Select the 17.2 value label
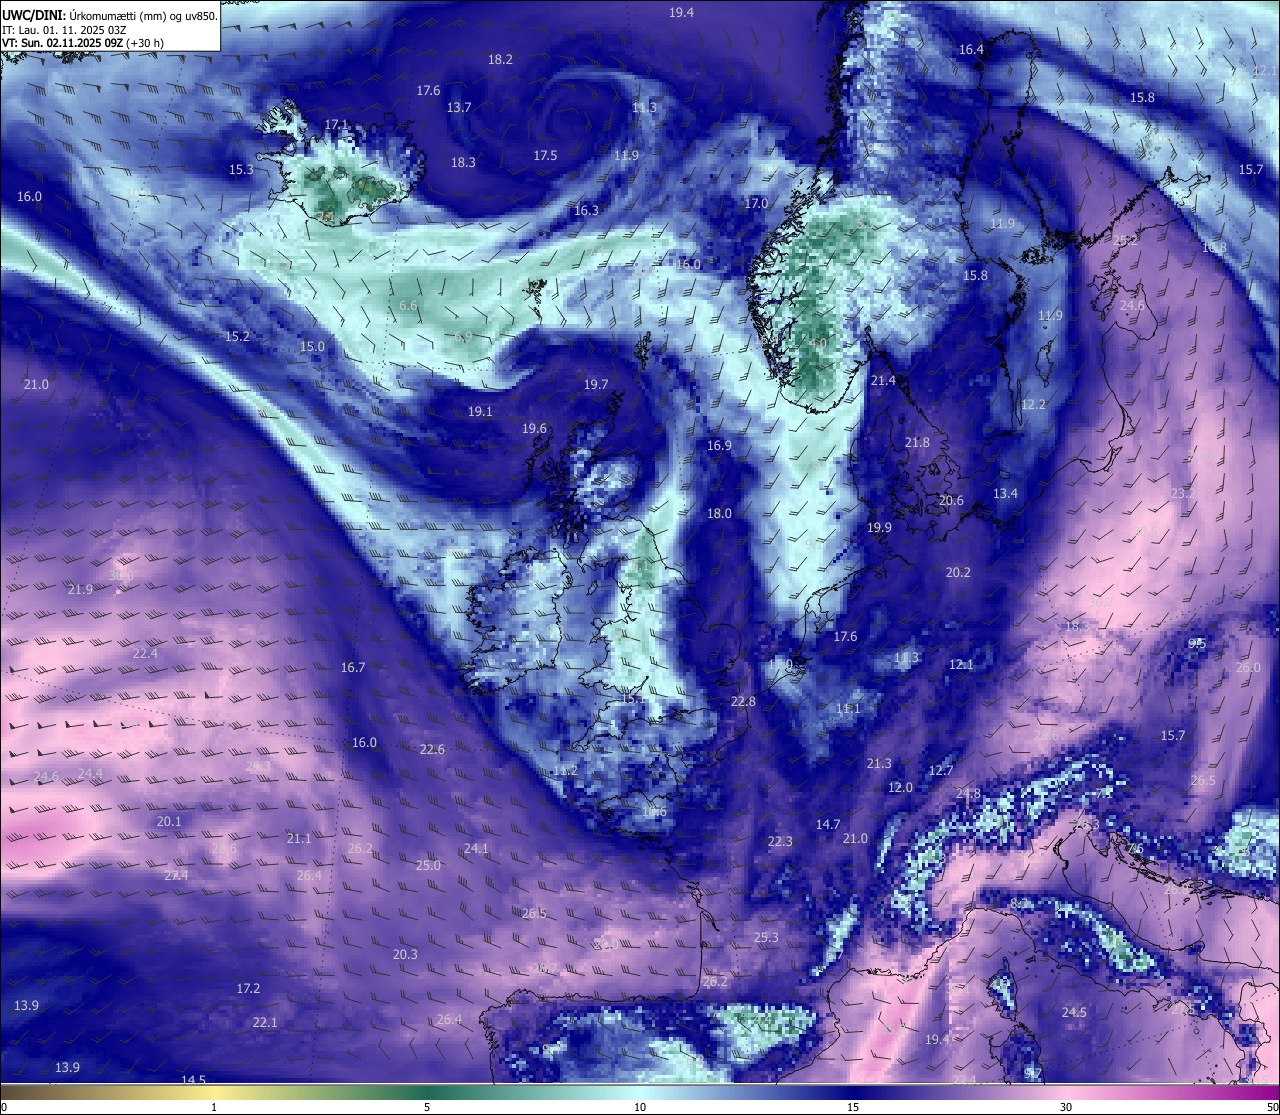The image size is (1280, 1115). point(248,988)
